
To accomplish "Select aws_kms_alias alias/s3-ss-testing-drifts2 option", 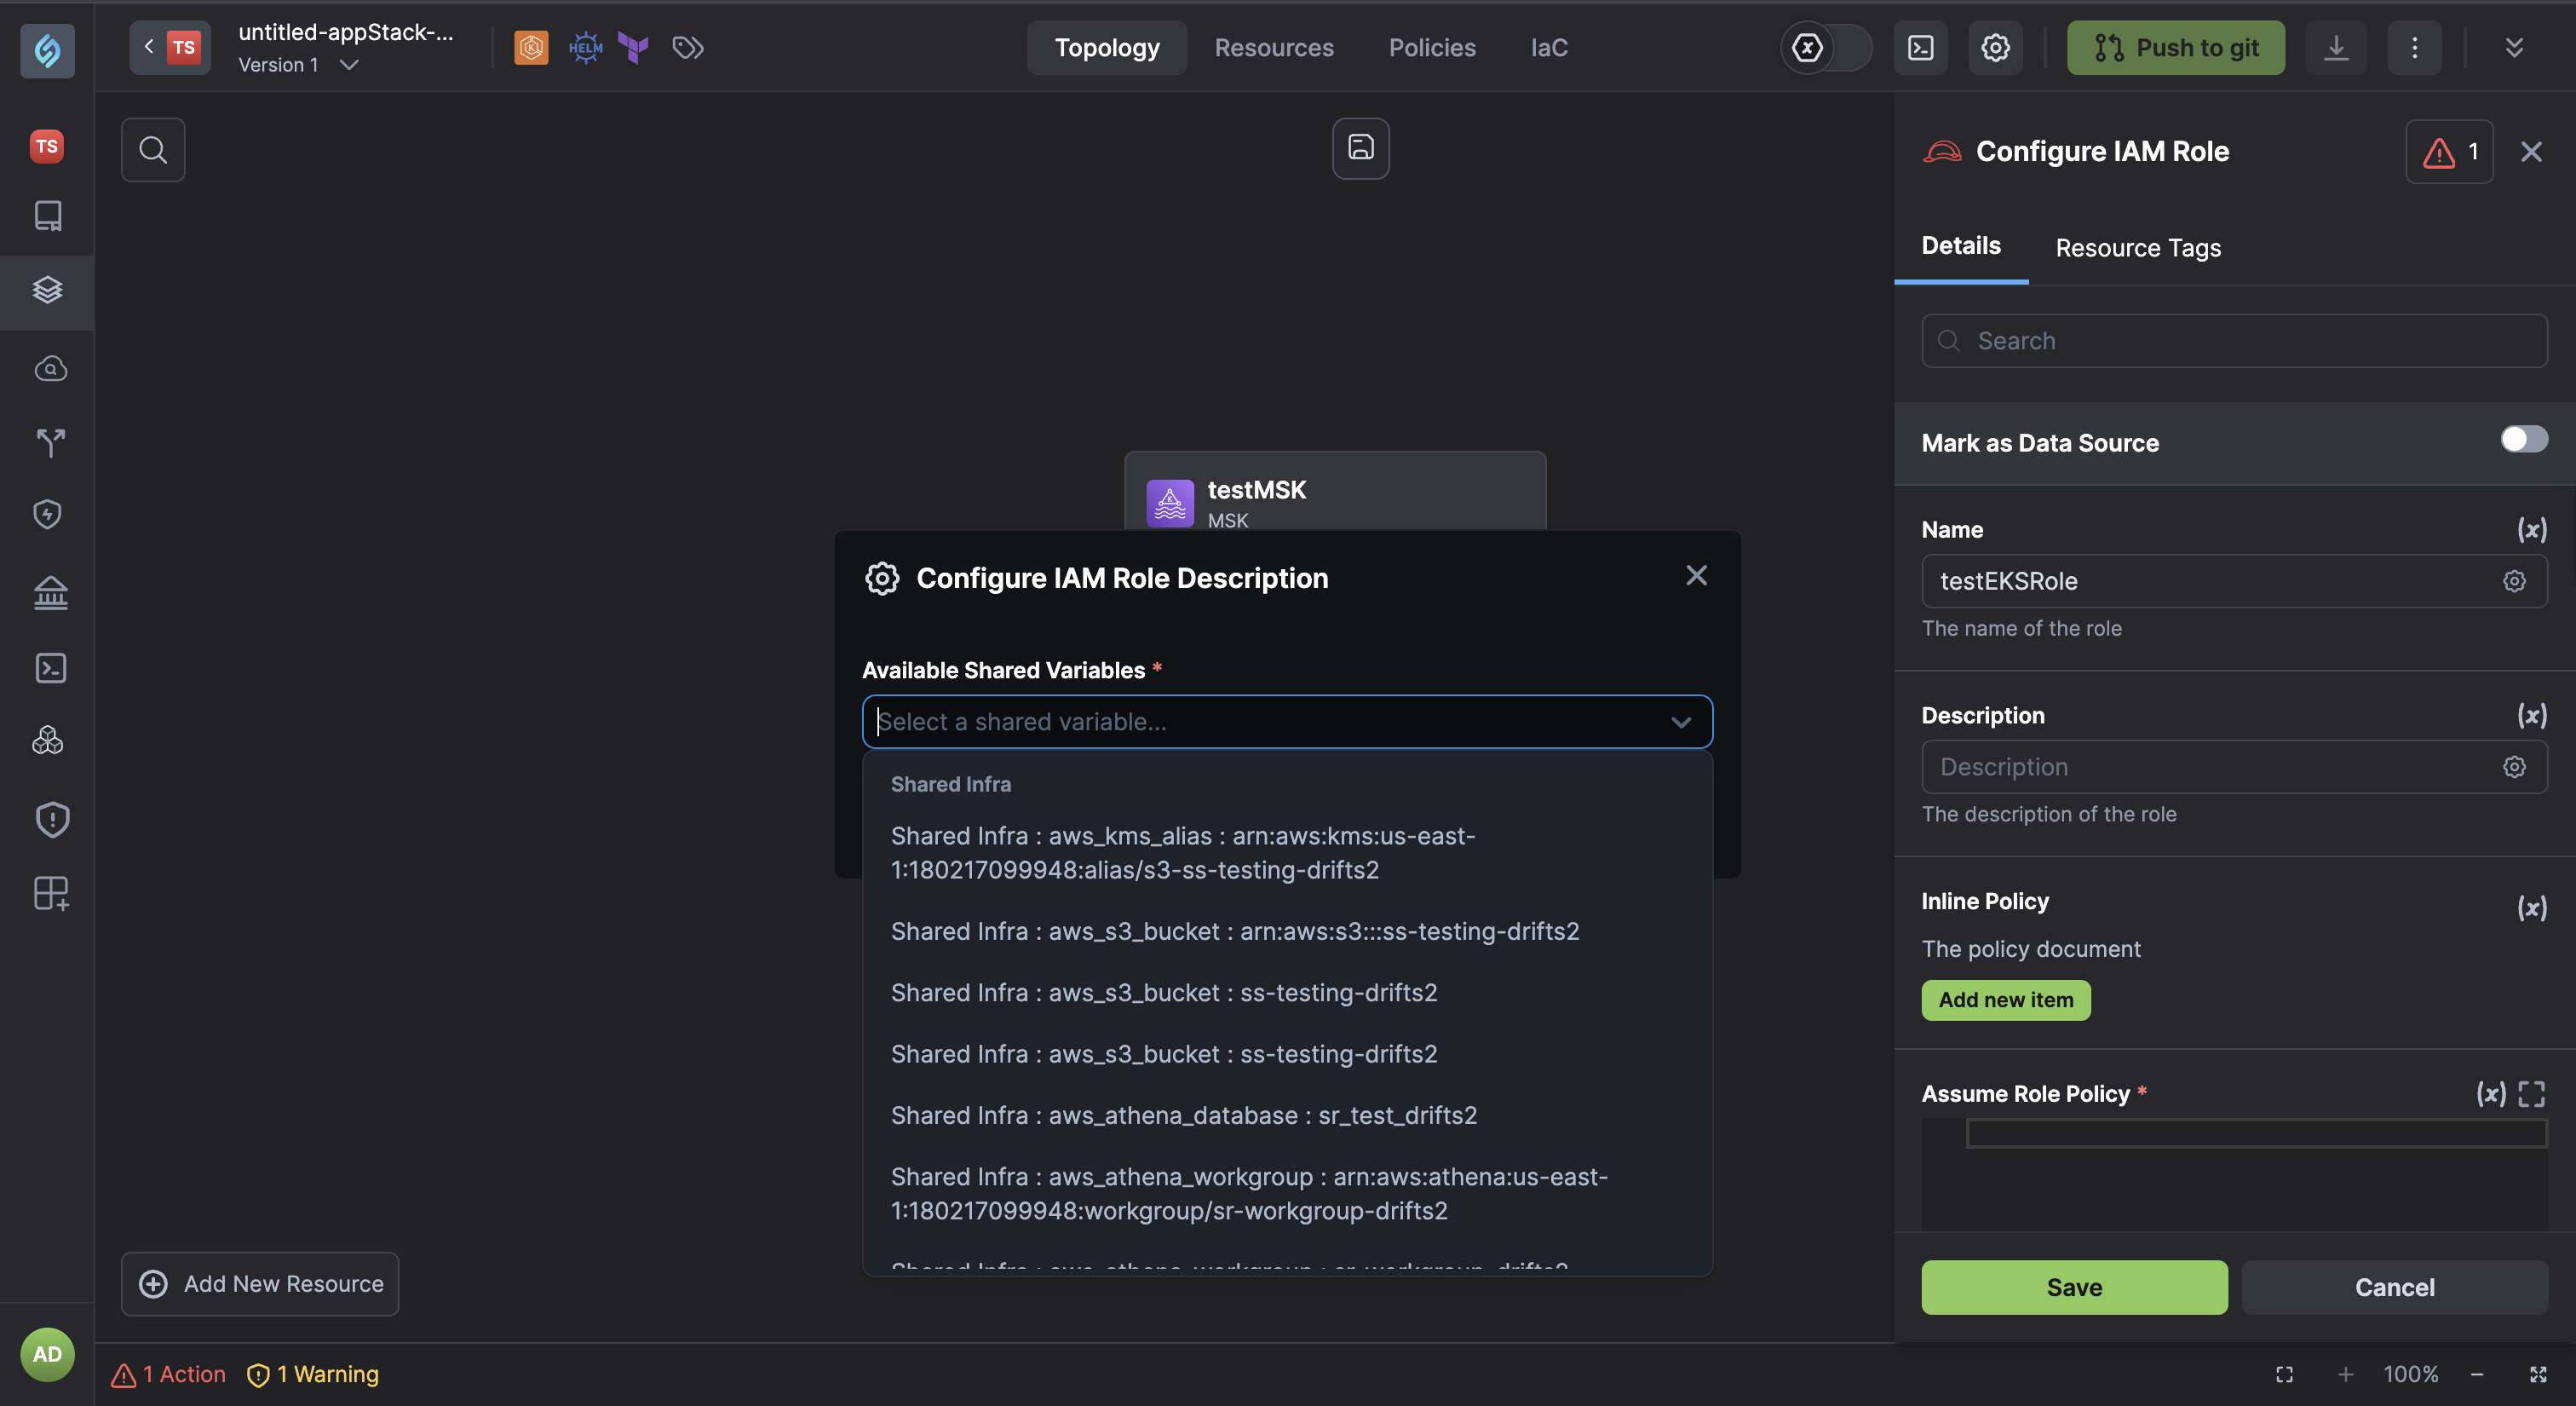I will click(1287, 852).
